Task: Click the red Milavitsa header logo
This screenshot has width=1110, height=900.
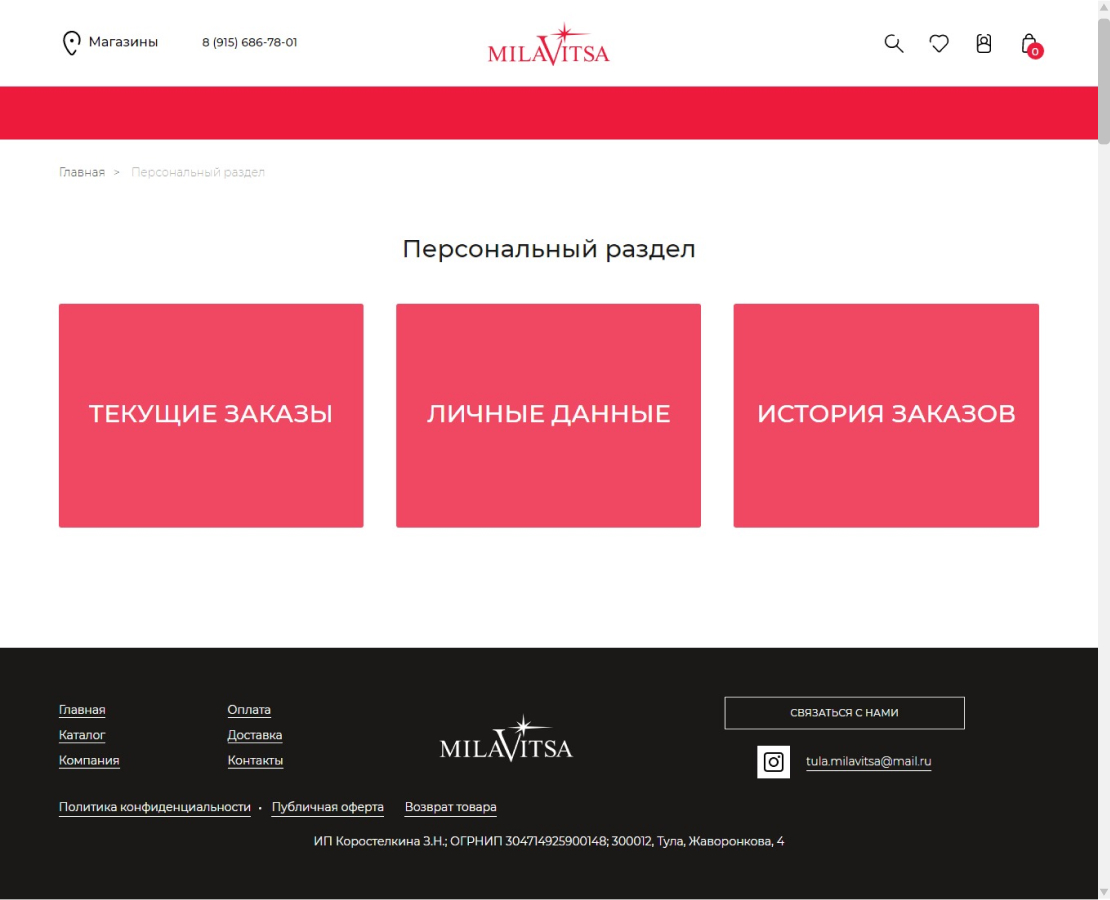Action: [x=549, y=45]
